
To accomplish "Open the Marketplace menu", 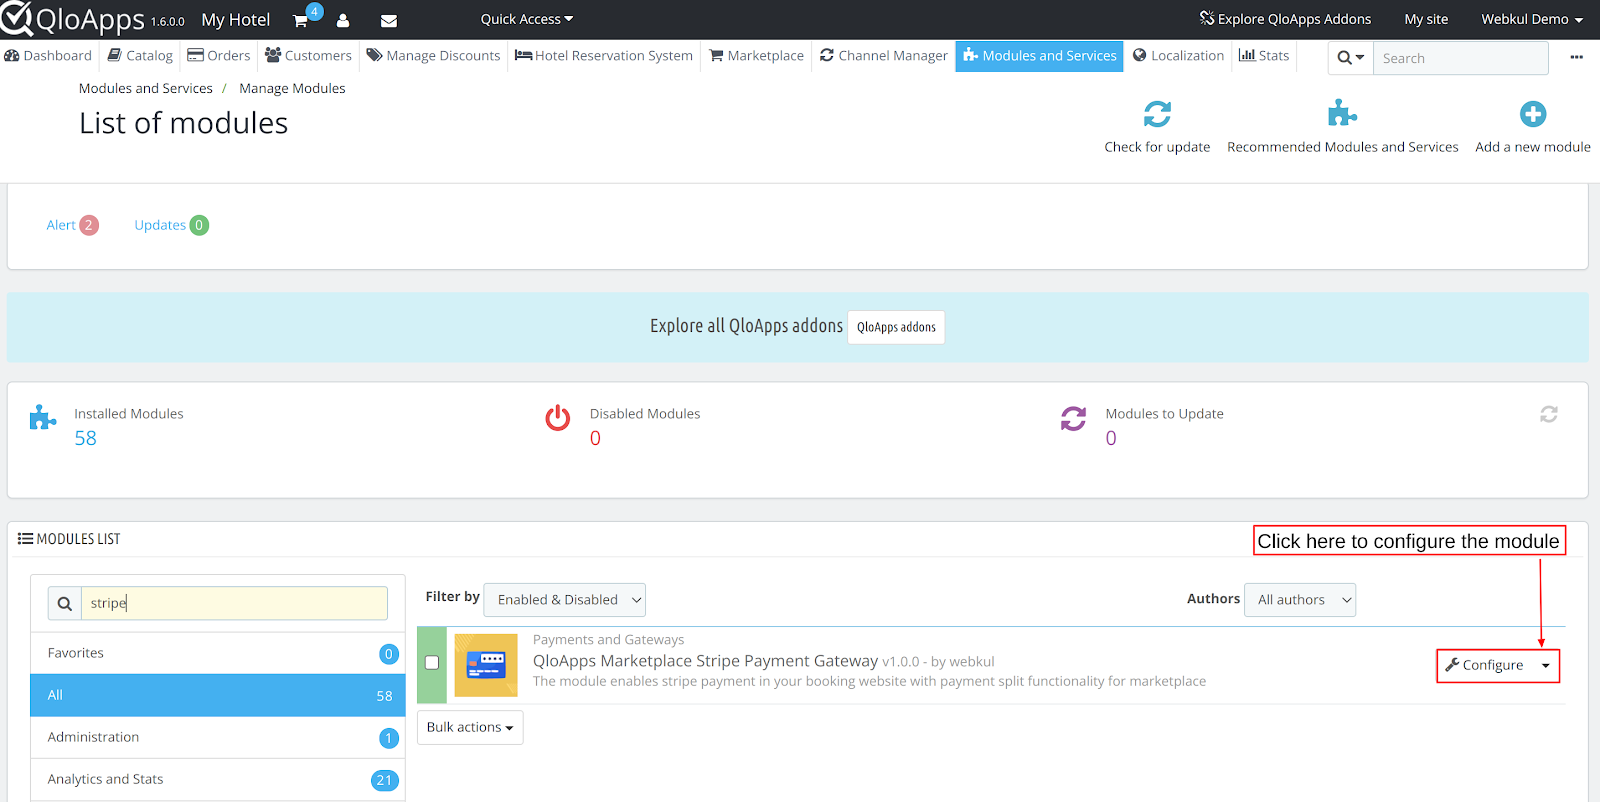I will (756, 56).
